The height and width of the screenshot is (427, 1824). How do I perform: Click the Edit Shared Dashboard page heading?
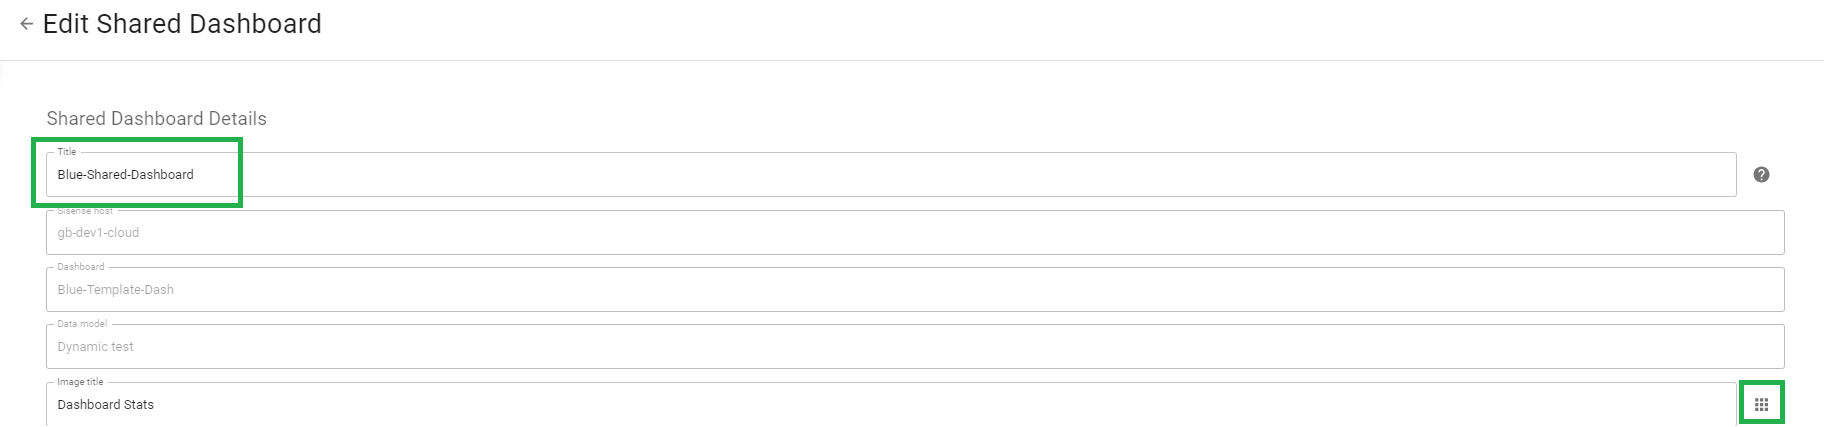coord(182,24)
